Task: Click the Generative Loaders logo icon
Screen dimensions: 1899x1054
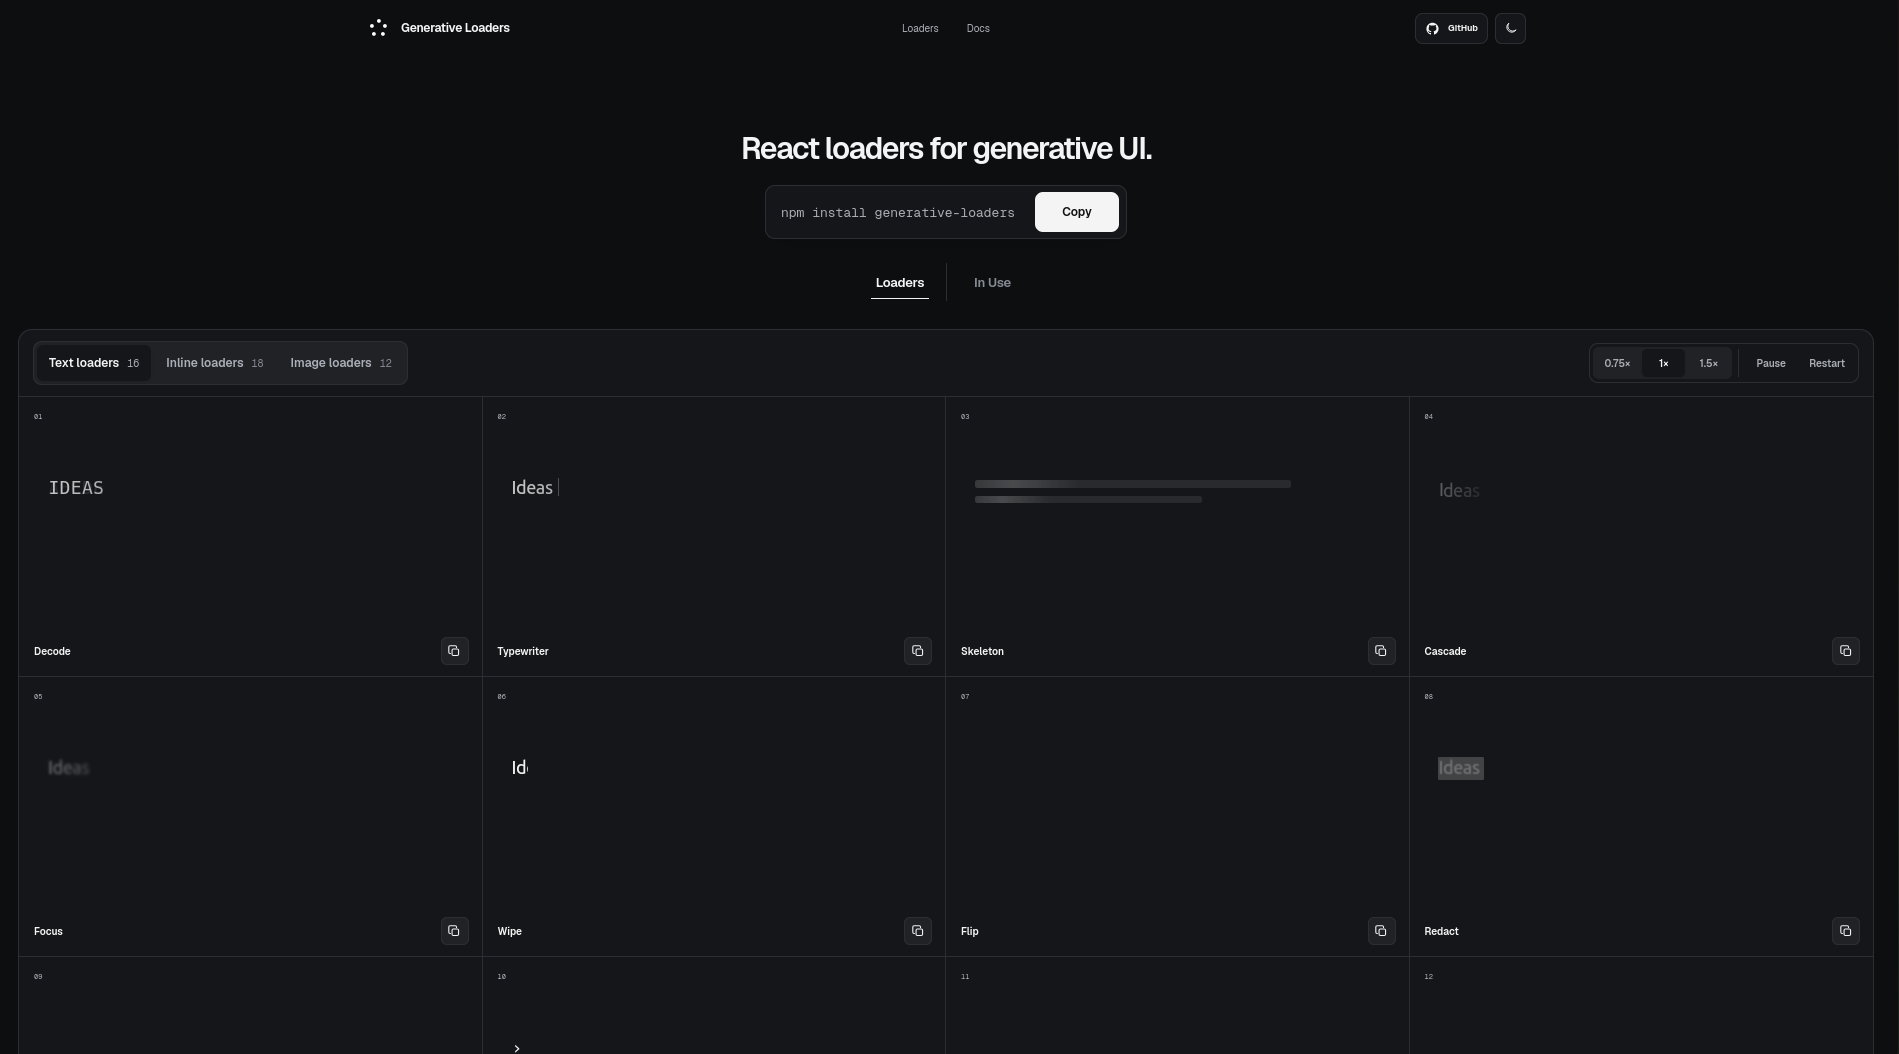Action: pyautogui.click(x=378, y=28)
